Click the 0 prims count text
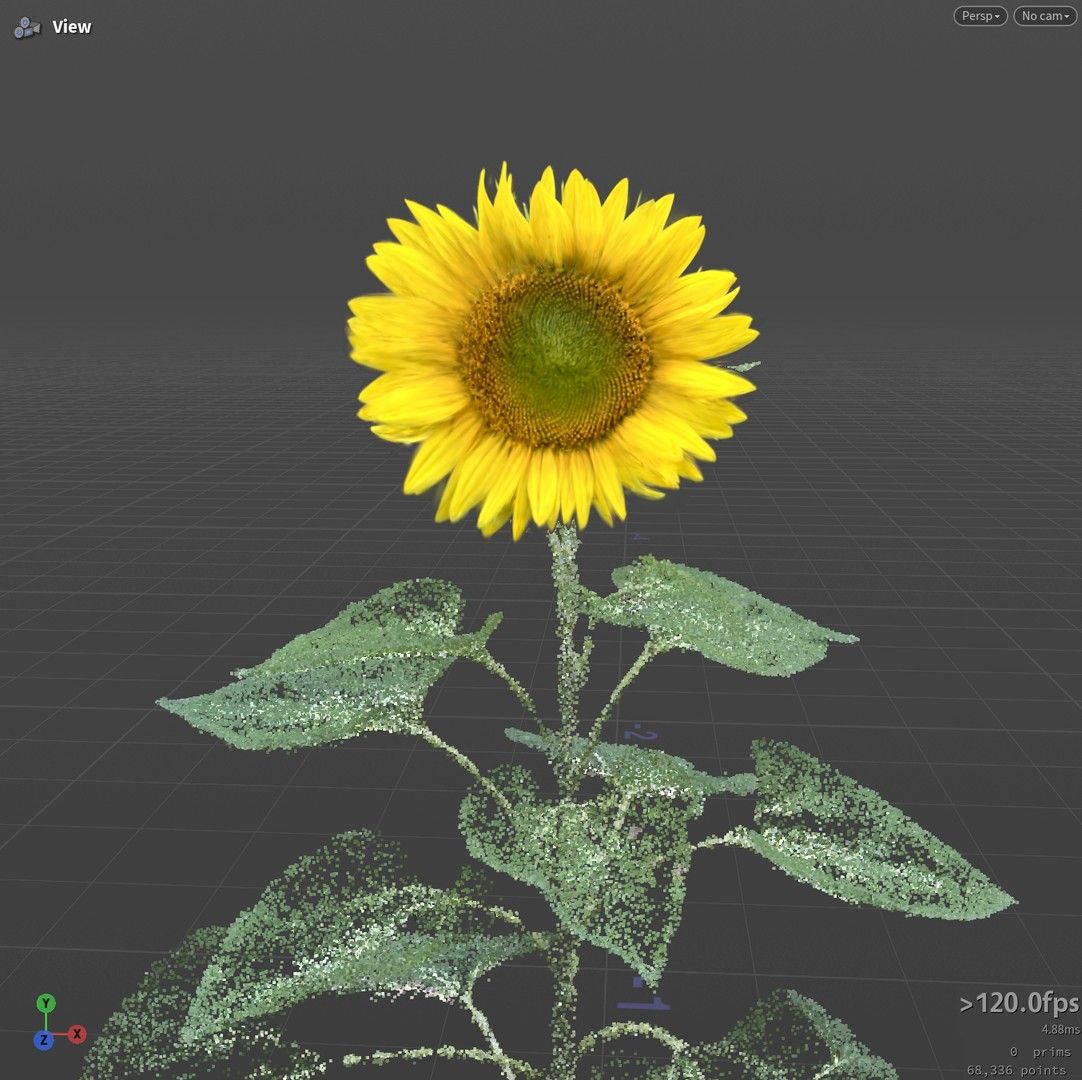This screenshot has width=1082, height=1080. pyautogui.click(x=1041, y=1052)
